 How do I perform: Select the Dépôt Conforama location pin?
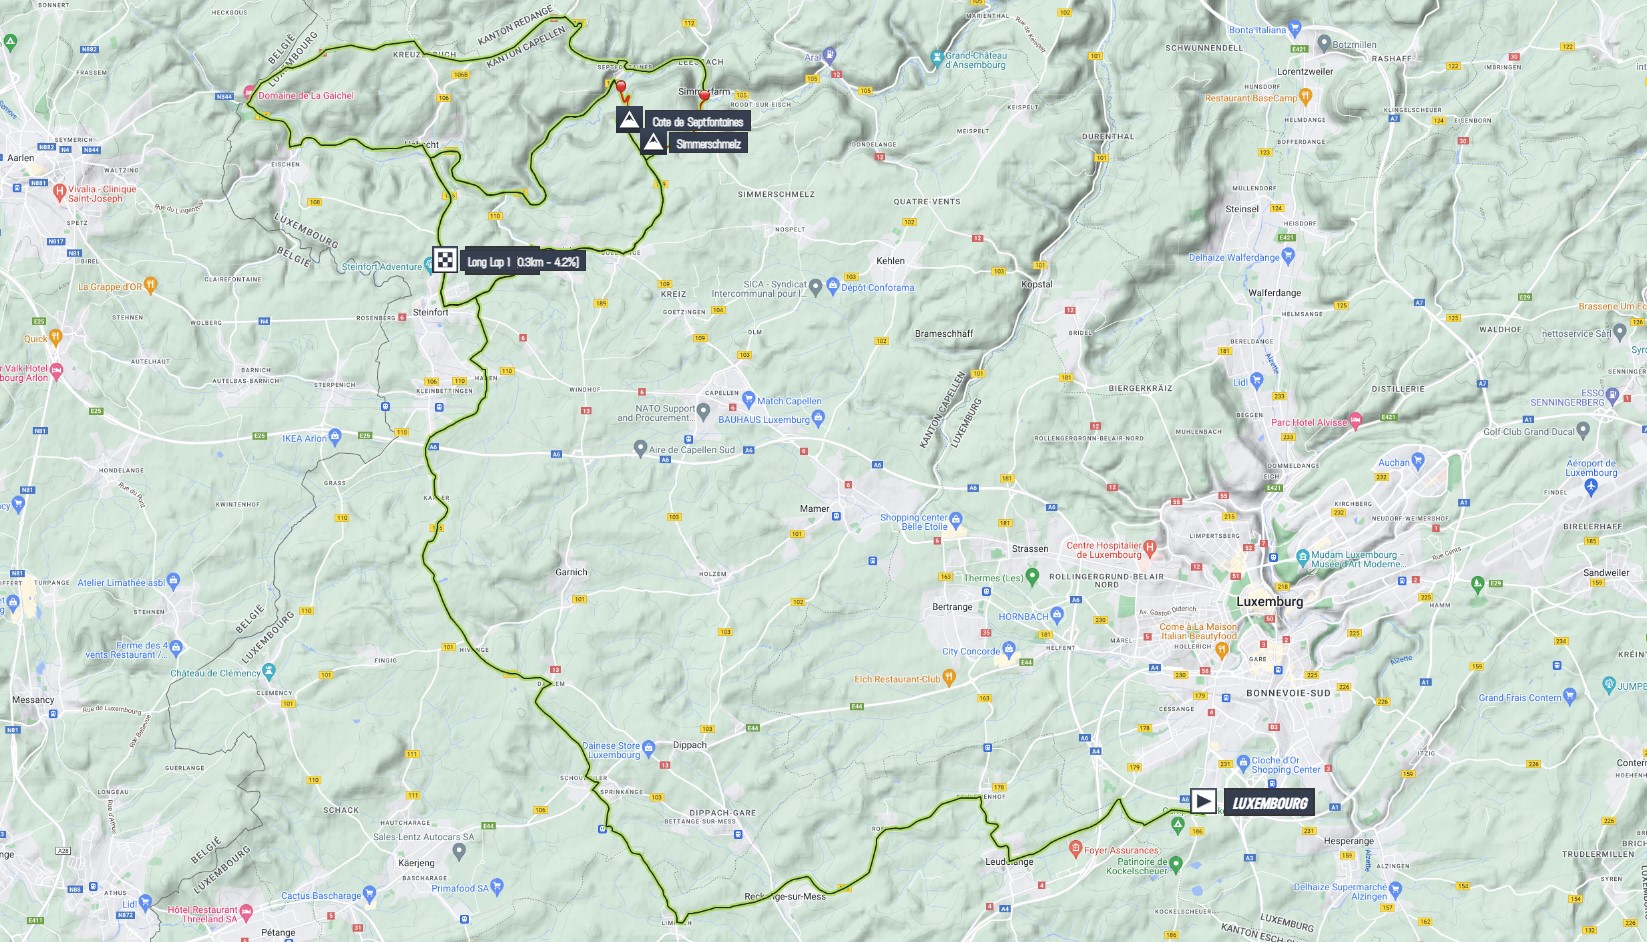pyautogui.click(x=832, y=287)
